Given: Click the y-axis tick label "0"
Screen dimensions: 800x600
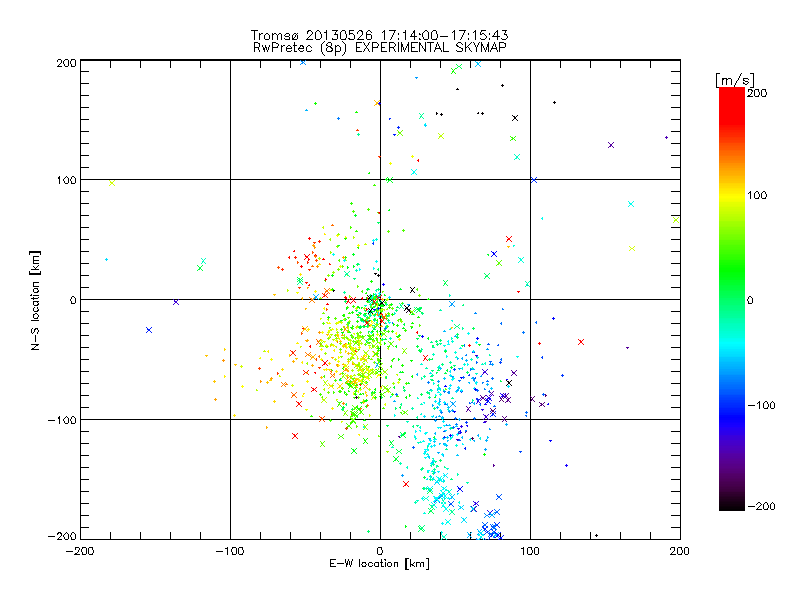Looking at the screenshot, I should (73, 300).
